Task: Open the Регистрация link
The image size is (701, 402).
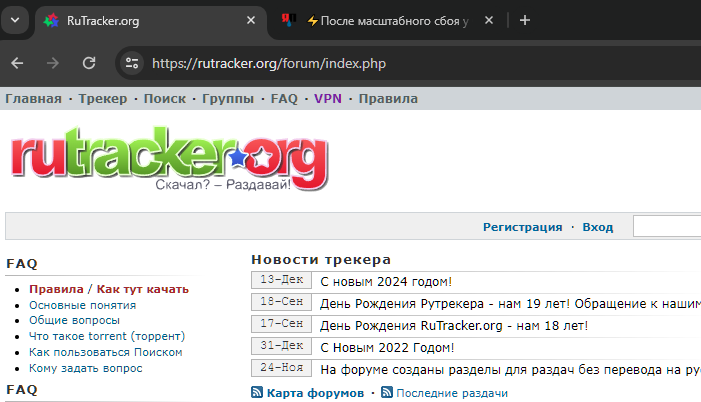Action: pos(523,227)
